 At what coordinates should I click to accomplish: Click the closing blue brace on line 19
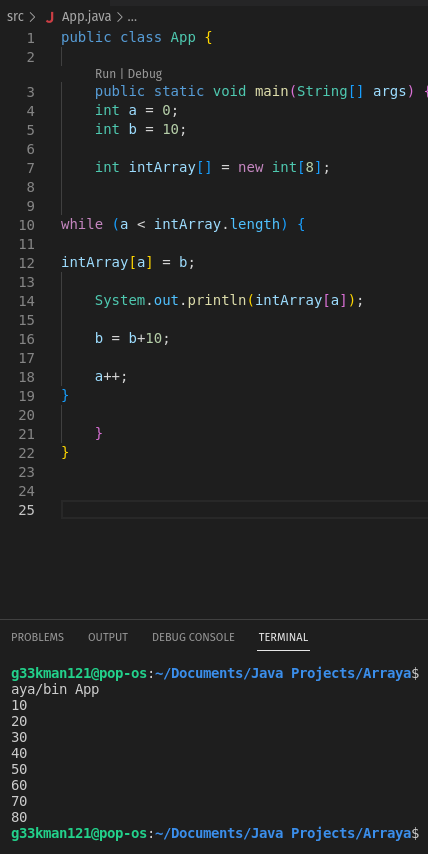(x=65, y=395)
